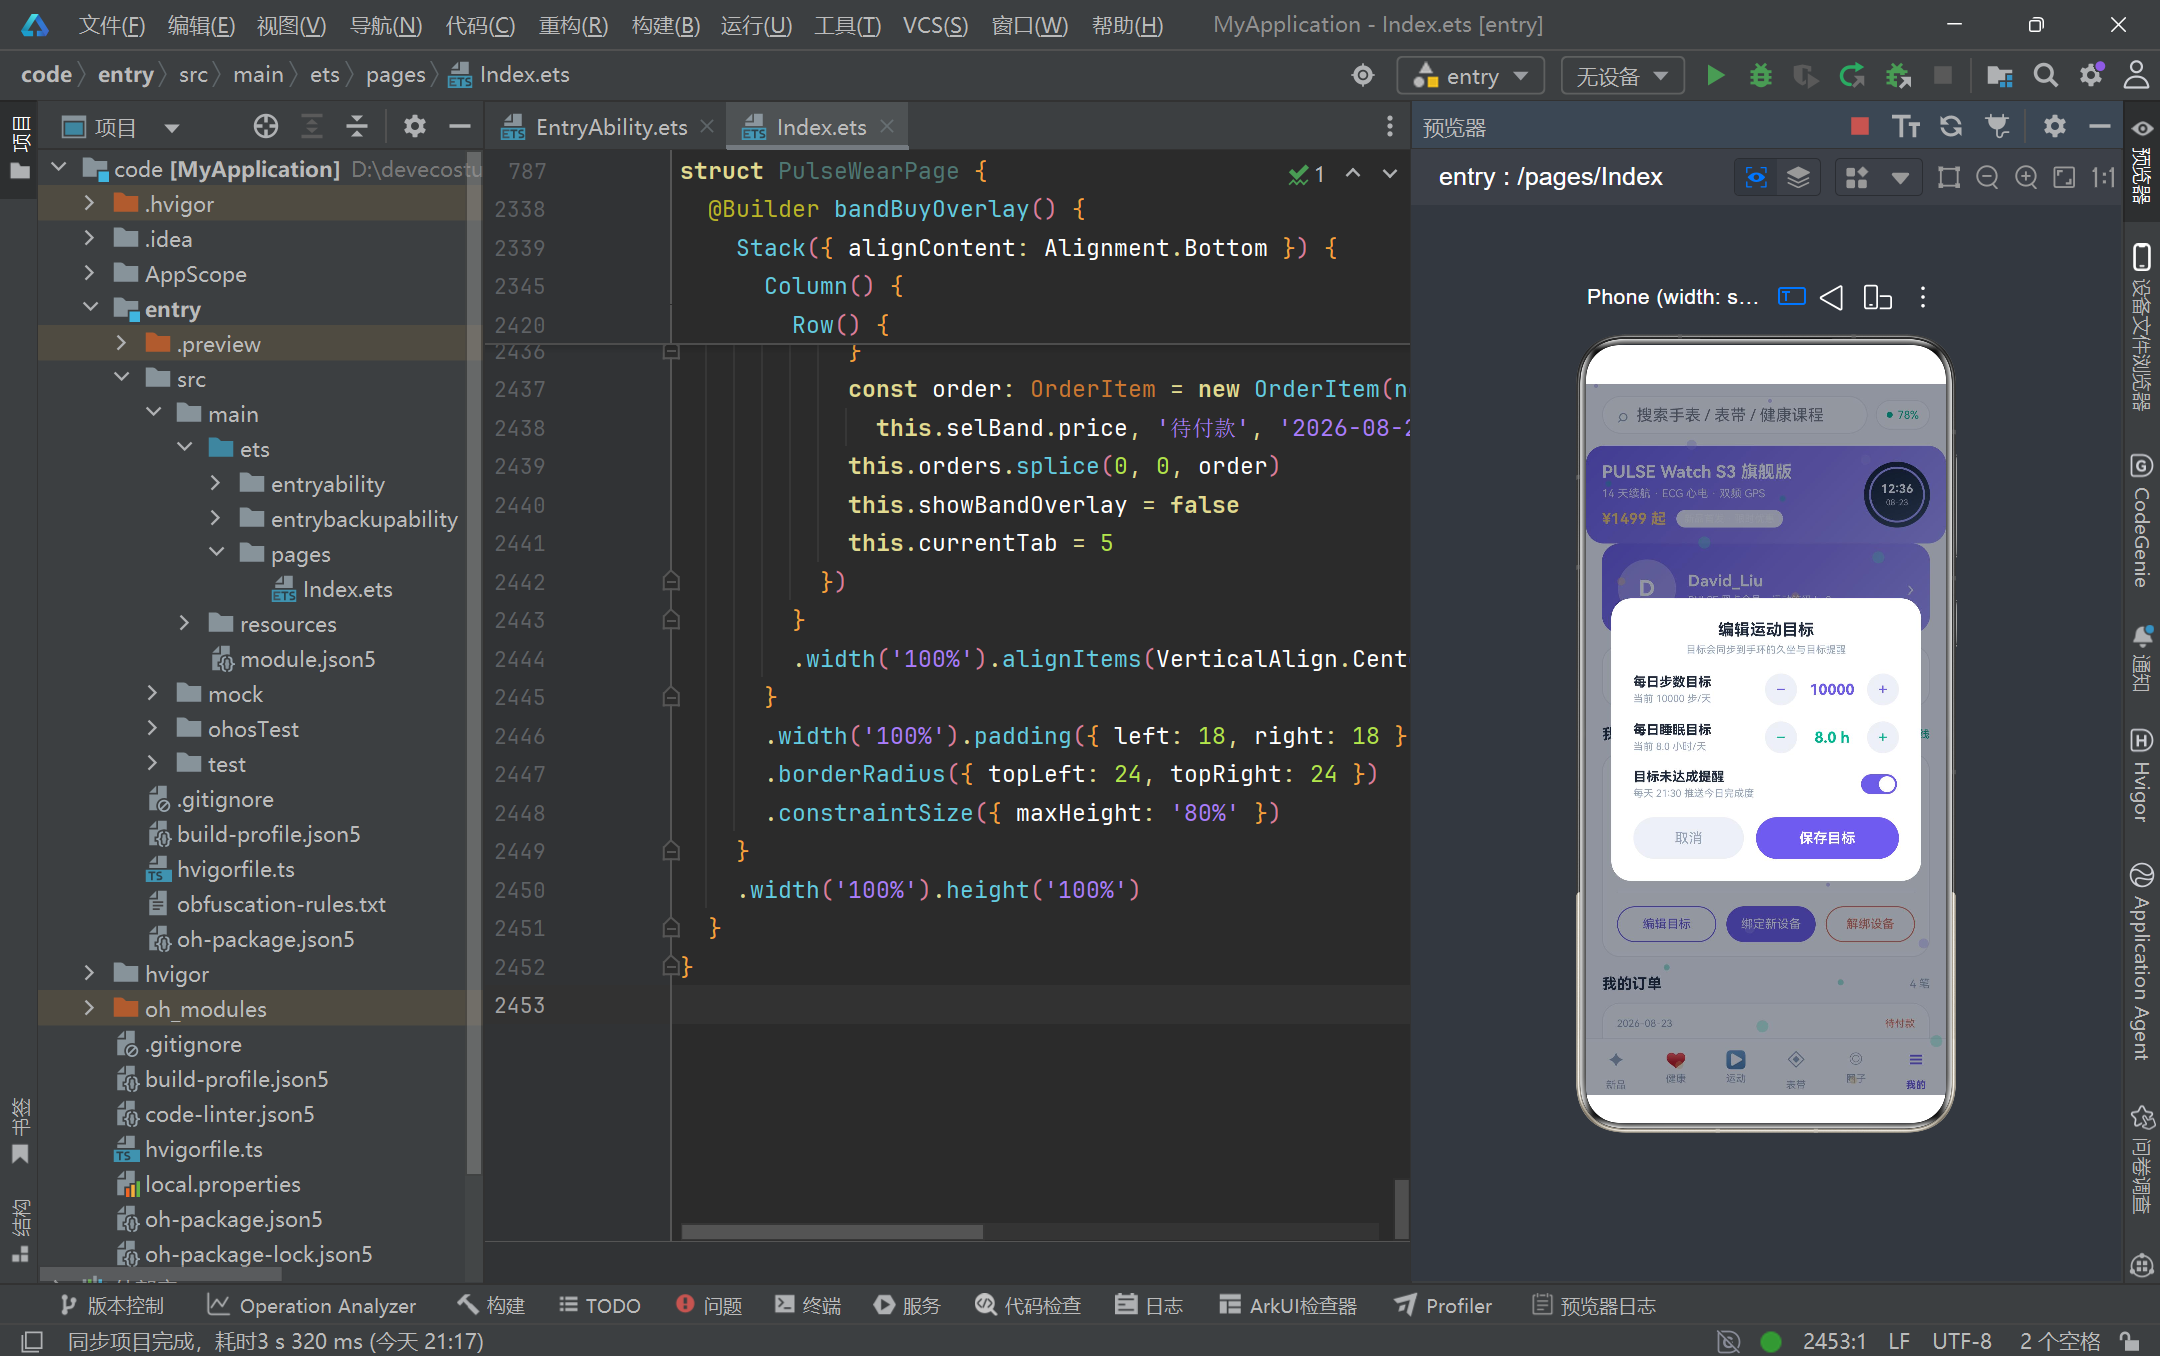Open the 终端 tool window

tap(808, 1305)
